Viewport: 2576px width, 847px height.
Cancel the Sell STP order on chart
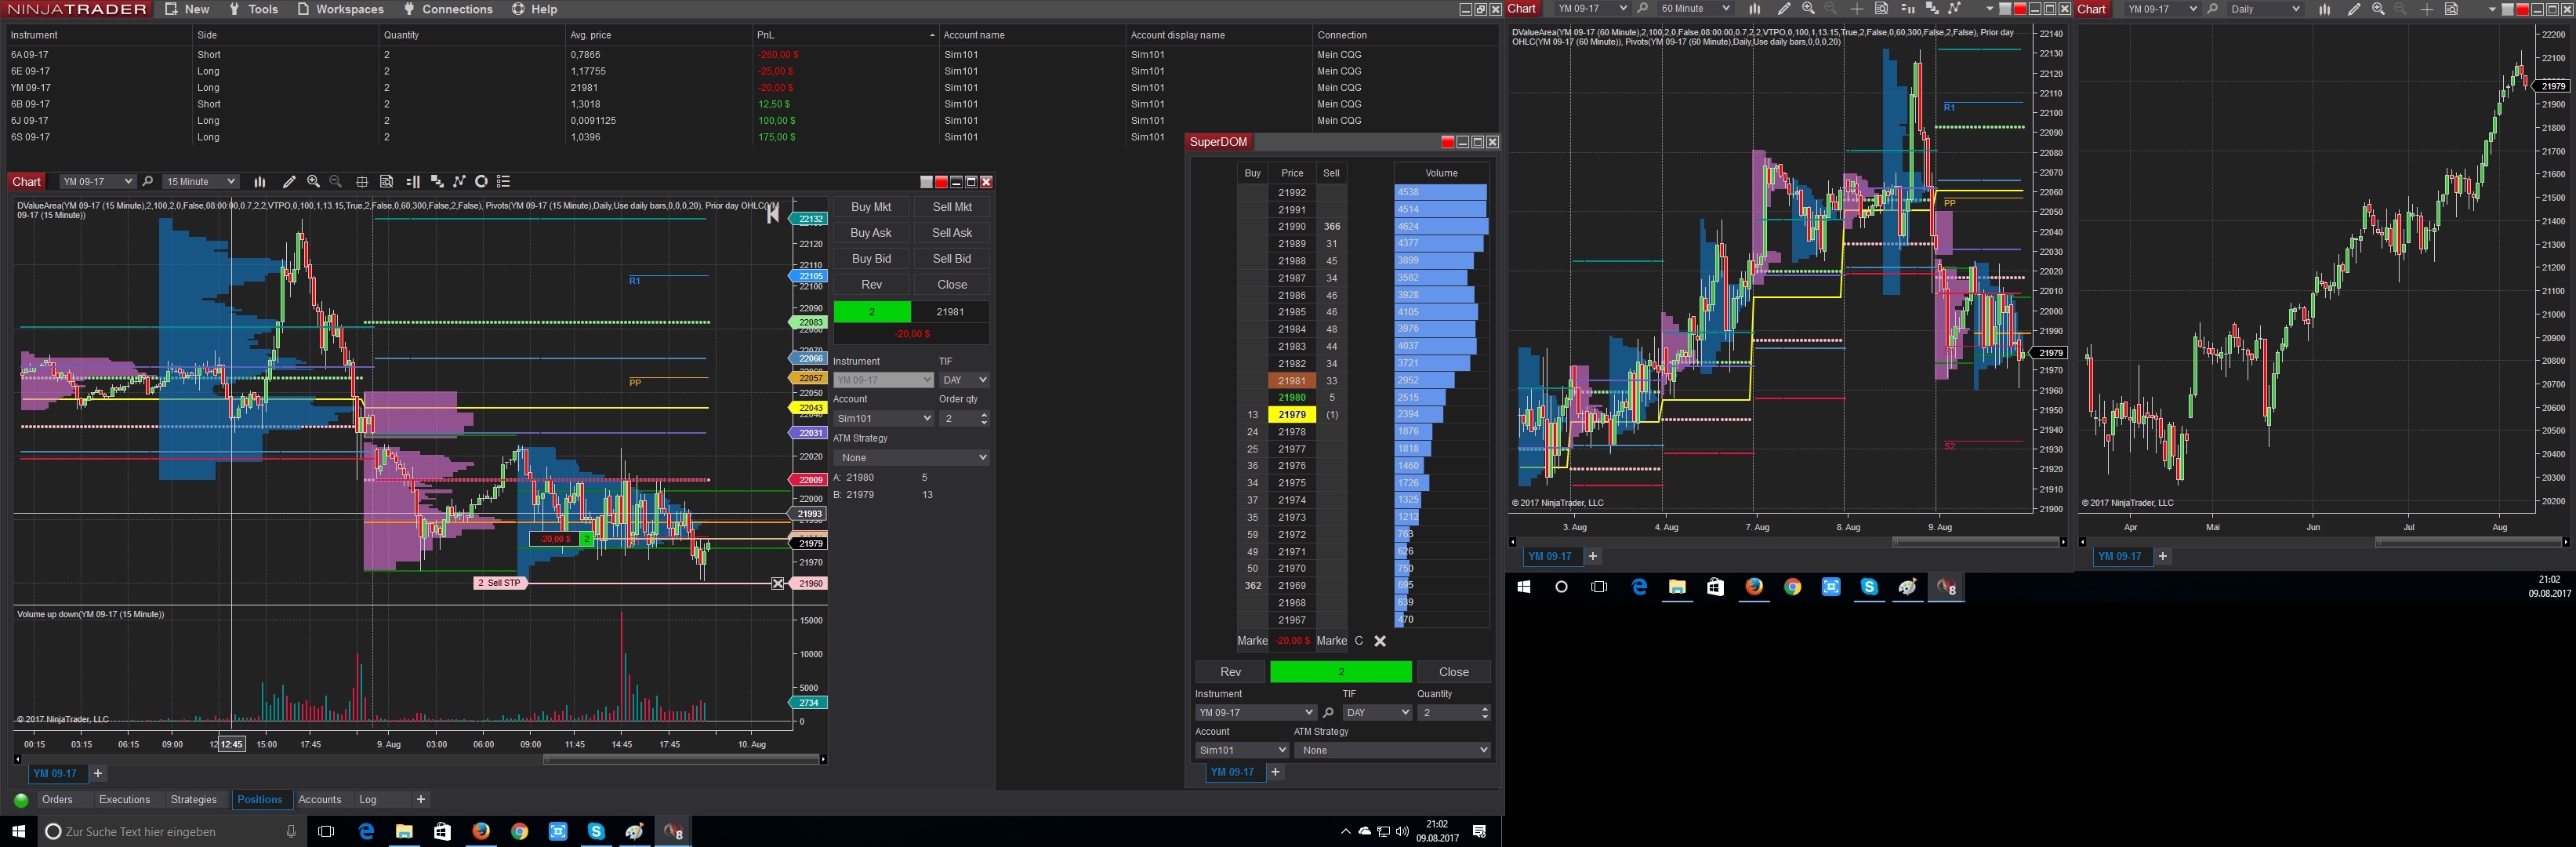click(778, 583)
